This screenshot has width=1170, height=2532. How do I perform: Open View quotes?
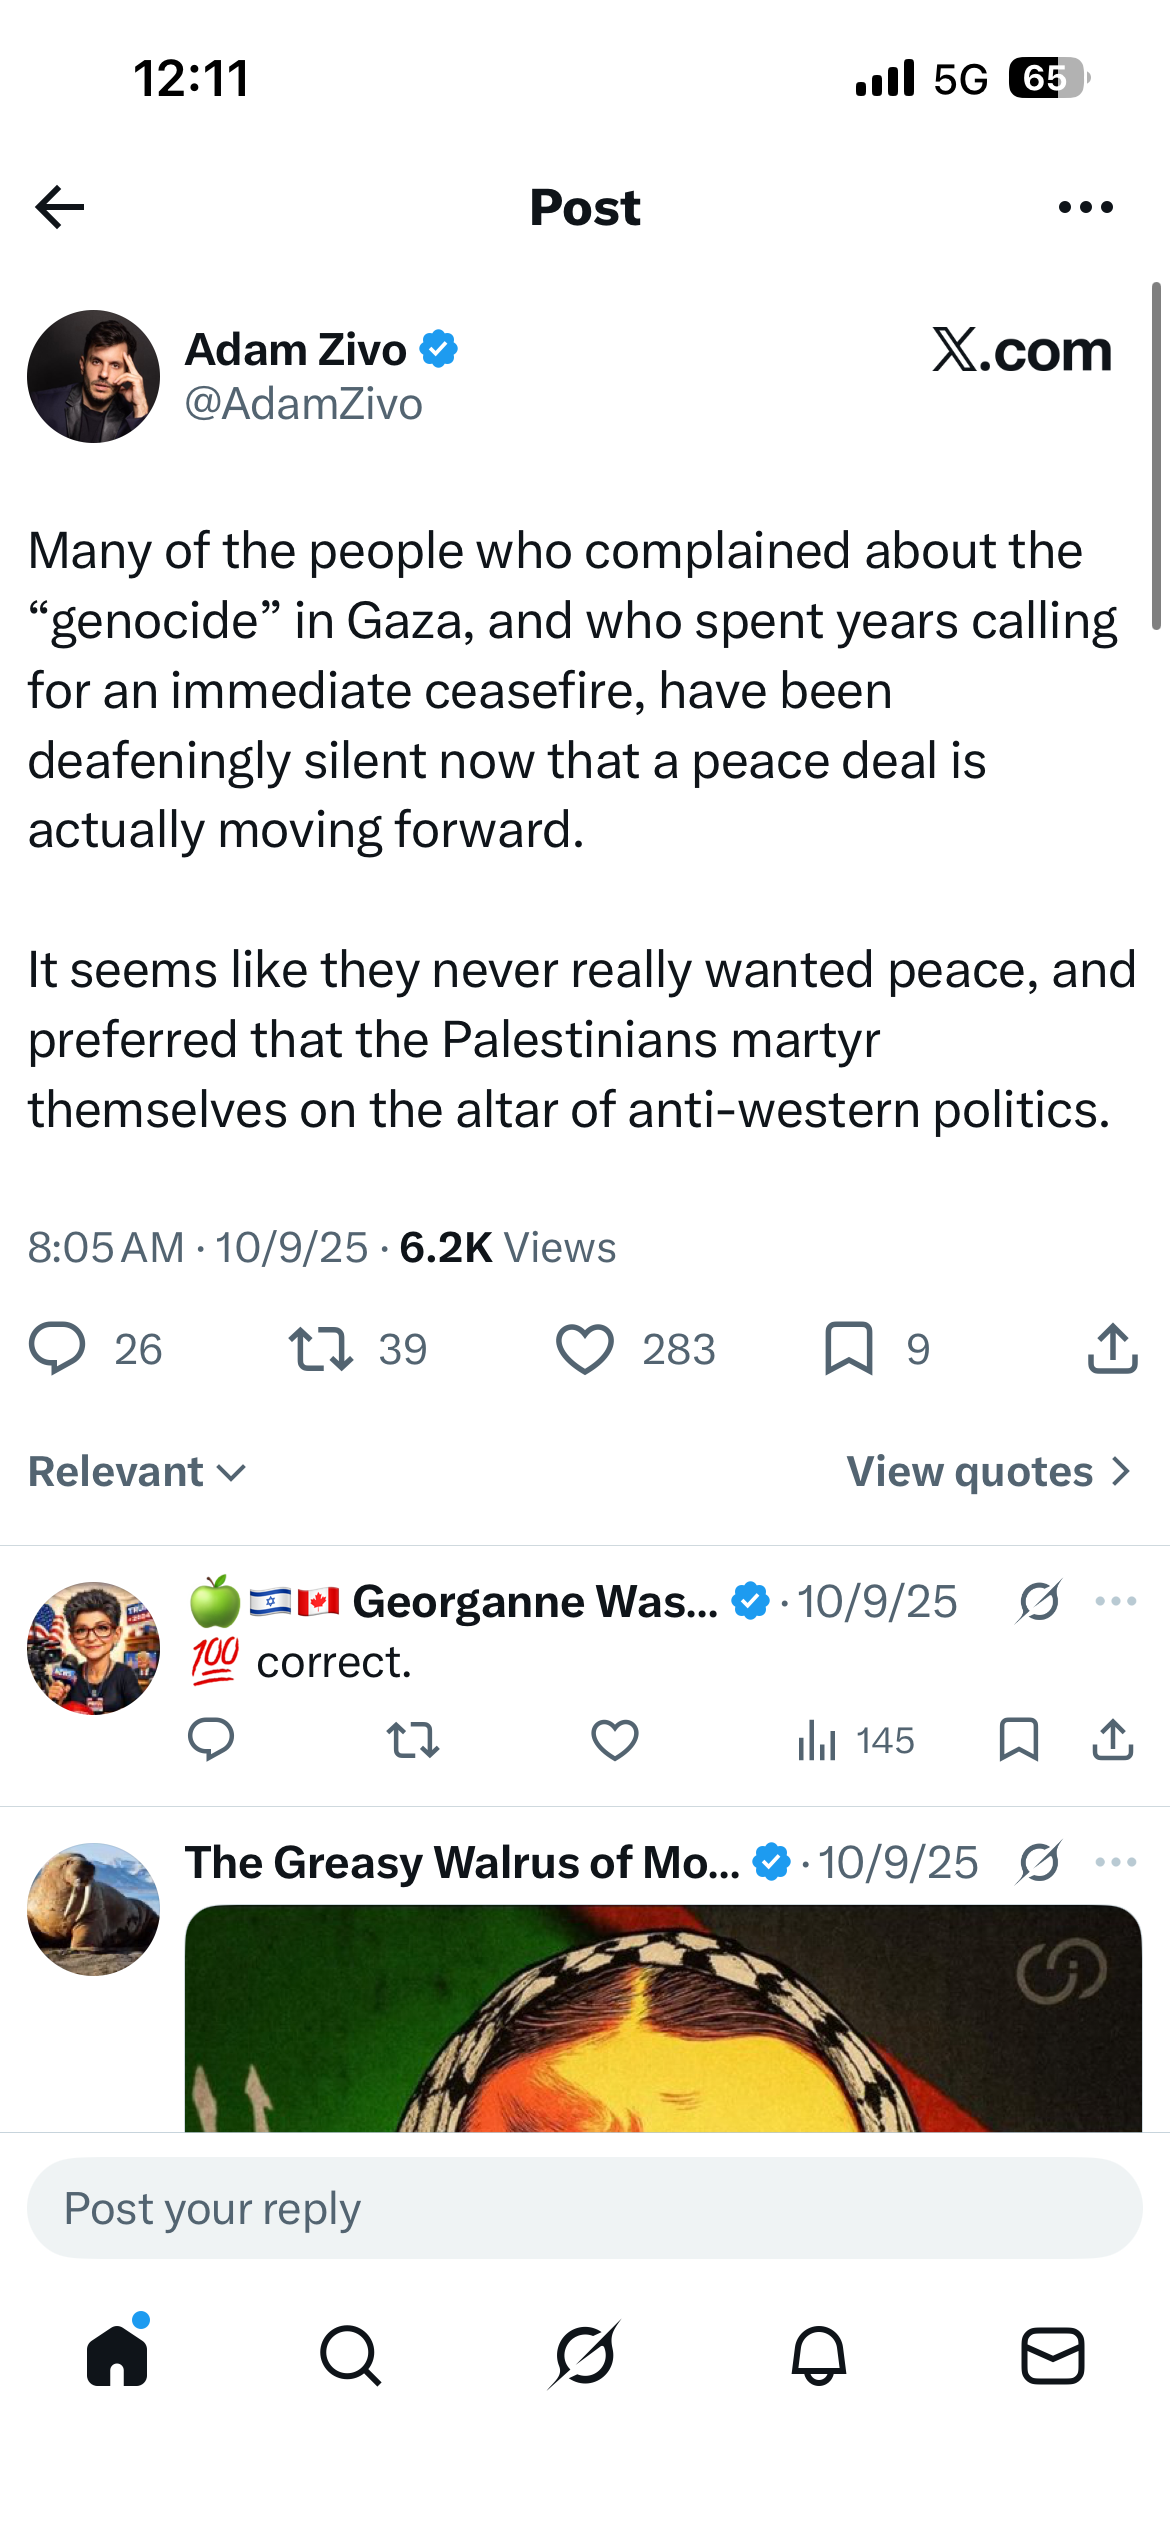(990, 1472)
